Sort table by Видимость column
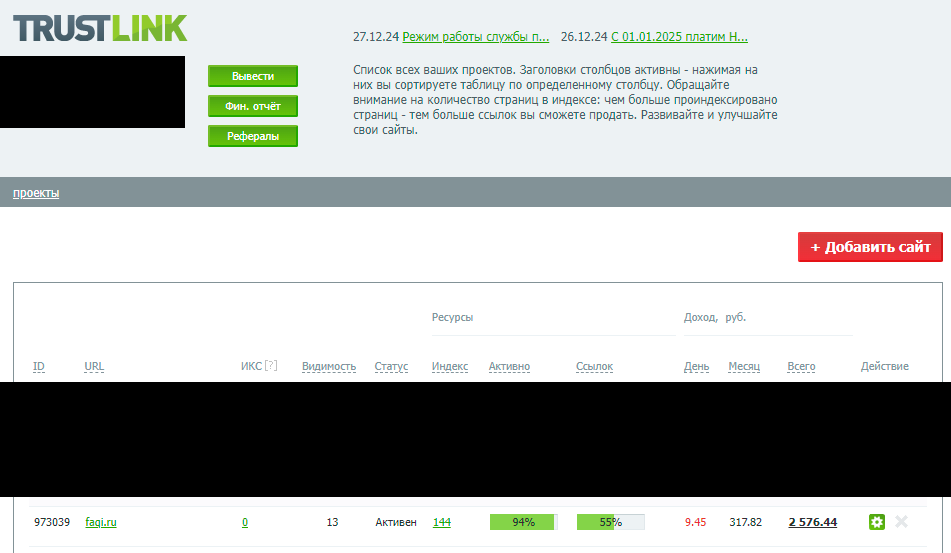 [329, 366]
